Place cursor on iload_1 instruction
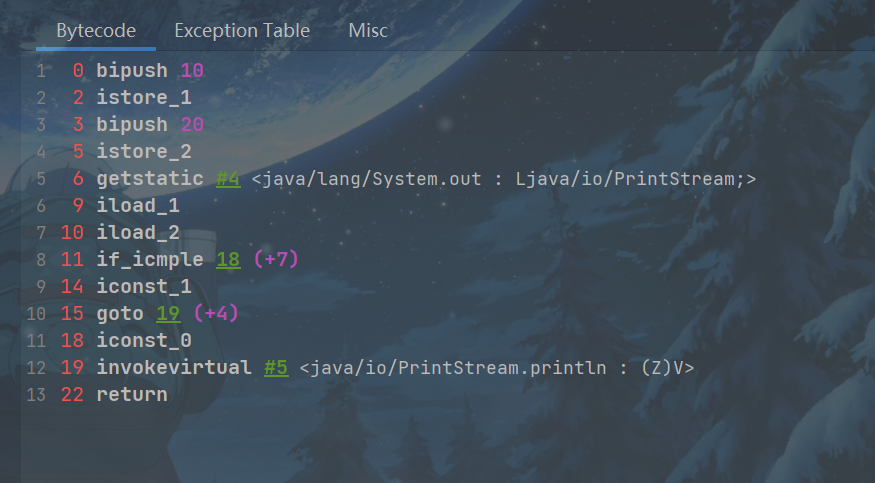Screen dimensions: 875x483 [x=137, y=206]
